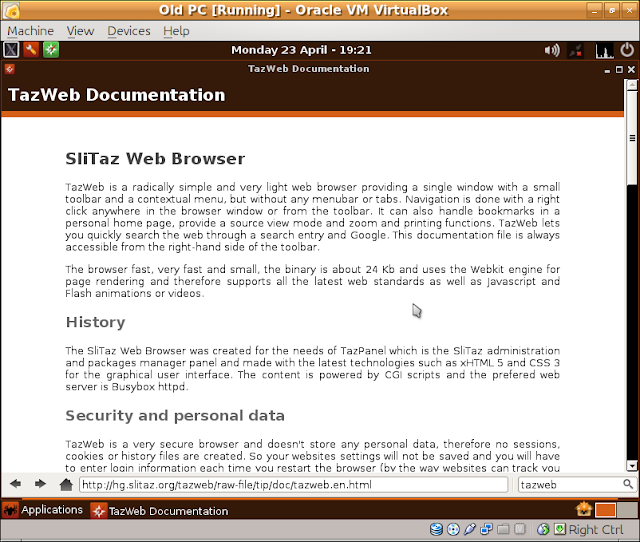
Task: Click the mouse integration globe indicator
Action: 543,529
